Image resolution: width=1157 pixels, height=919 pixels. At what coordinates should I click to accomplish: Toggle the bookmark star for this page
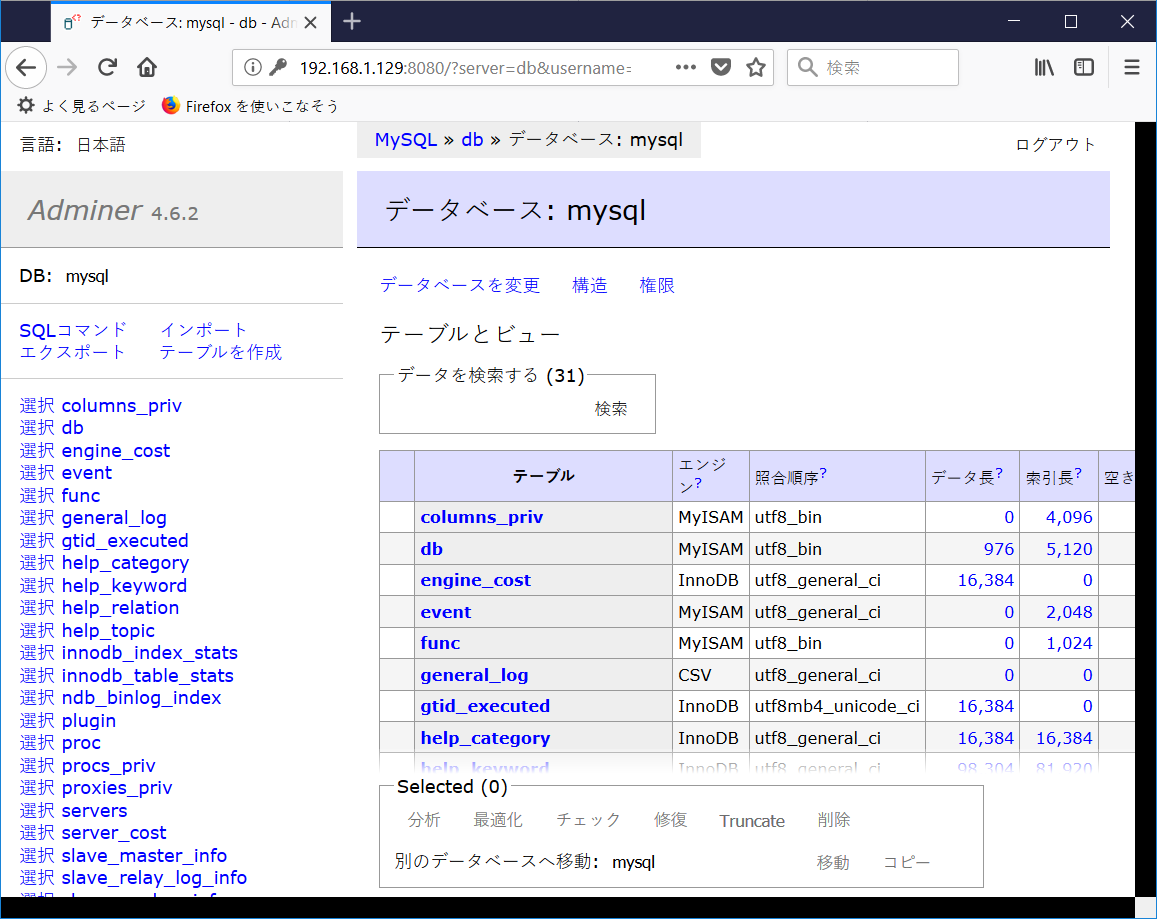[757, 67]
